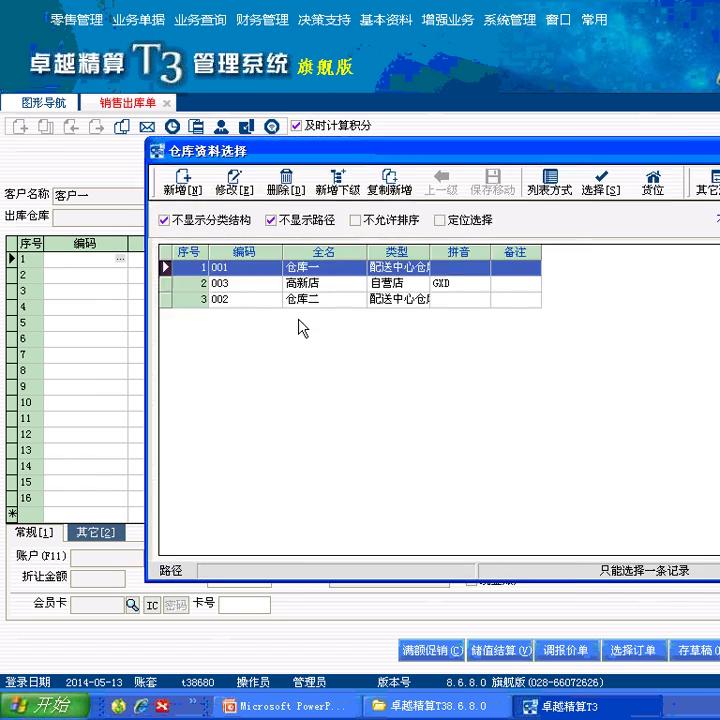Image resolution: width=720 pixels, height=720 pixels.
Task: Click 调报价单 button
Action: coord(566,650)
